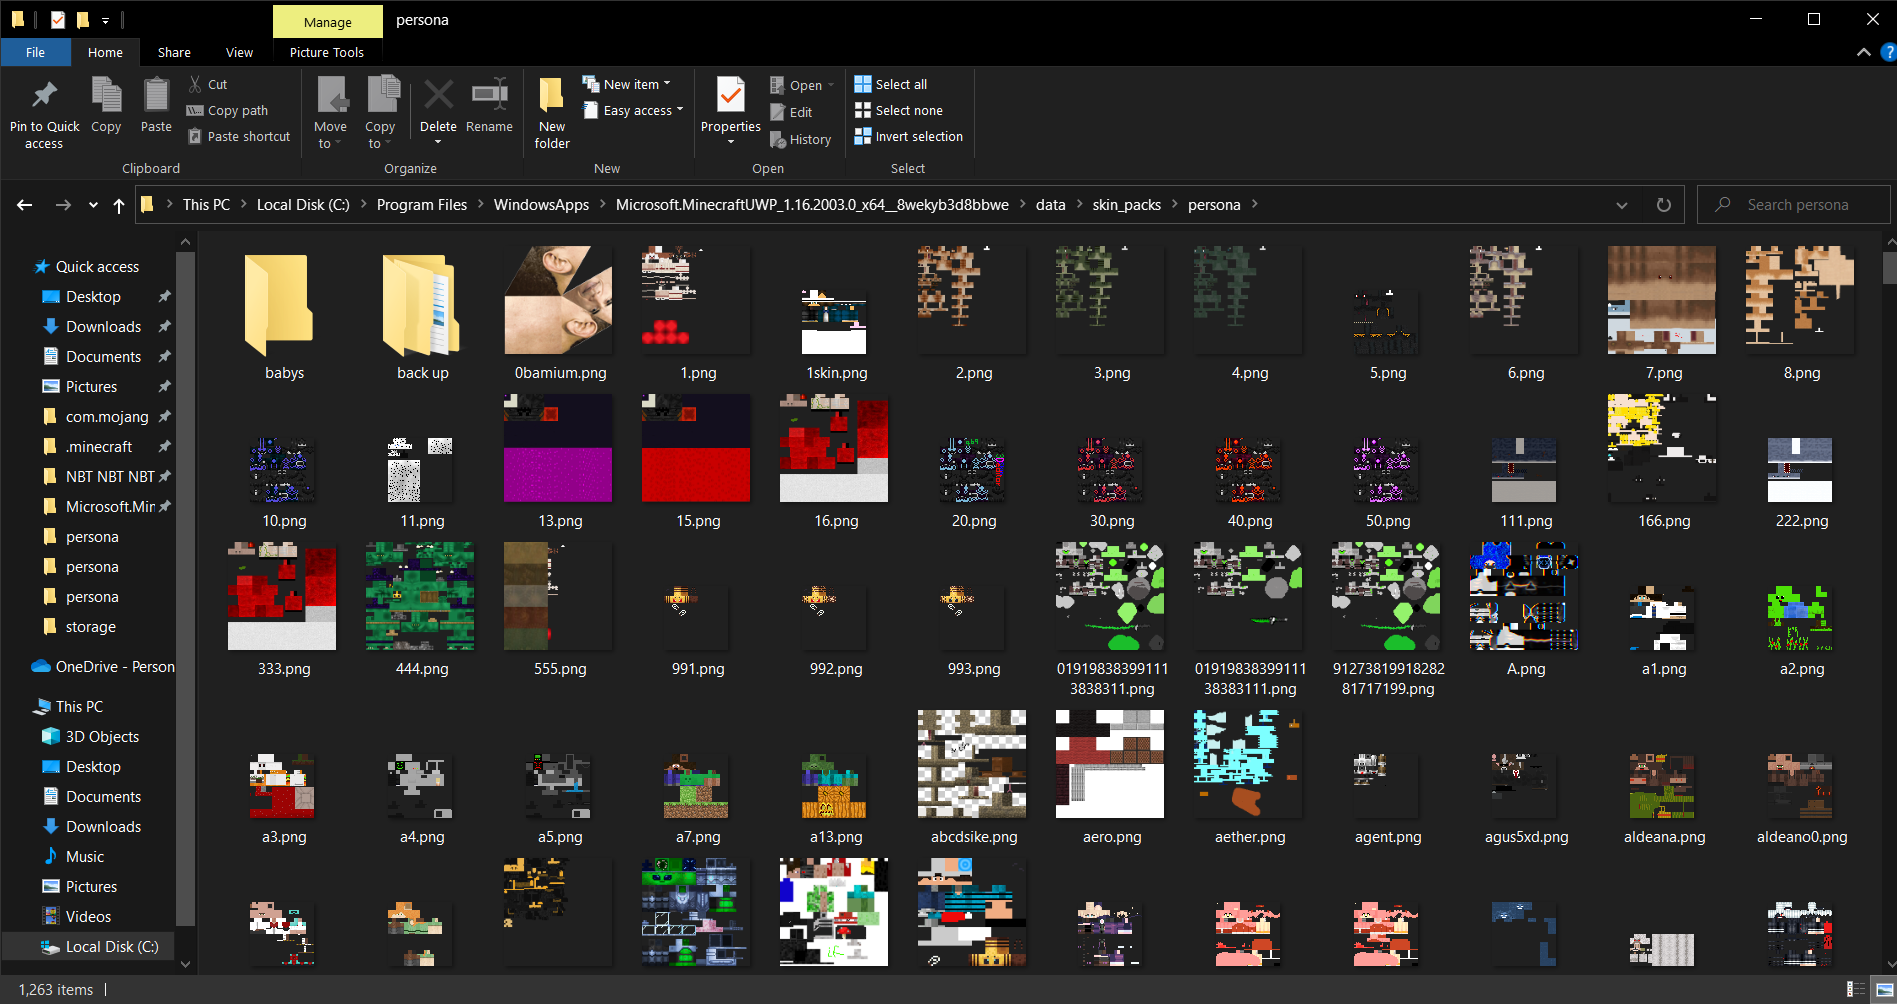Expand the address bar history dropdown
This screenshot has width=1897, height=1004.
pos(1621,205)
